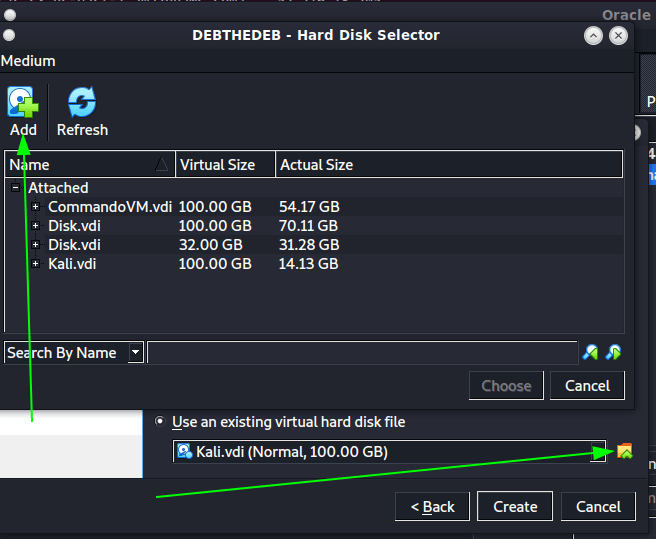Collapse the Attached group in the list
656x539 pixels.
(x=16, y=188)
